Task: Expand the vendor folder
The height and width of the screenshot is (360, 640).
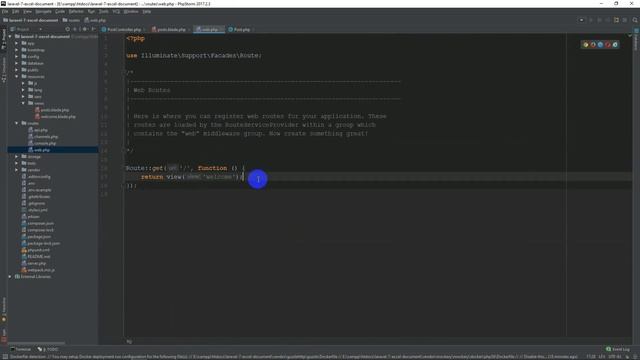Action: 17,170
